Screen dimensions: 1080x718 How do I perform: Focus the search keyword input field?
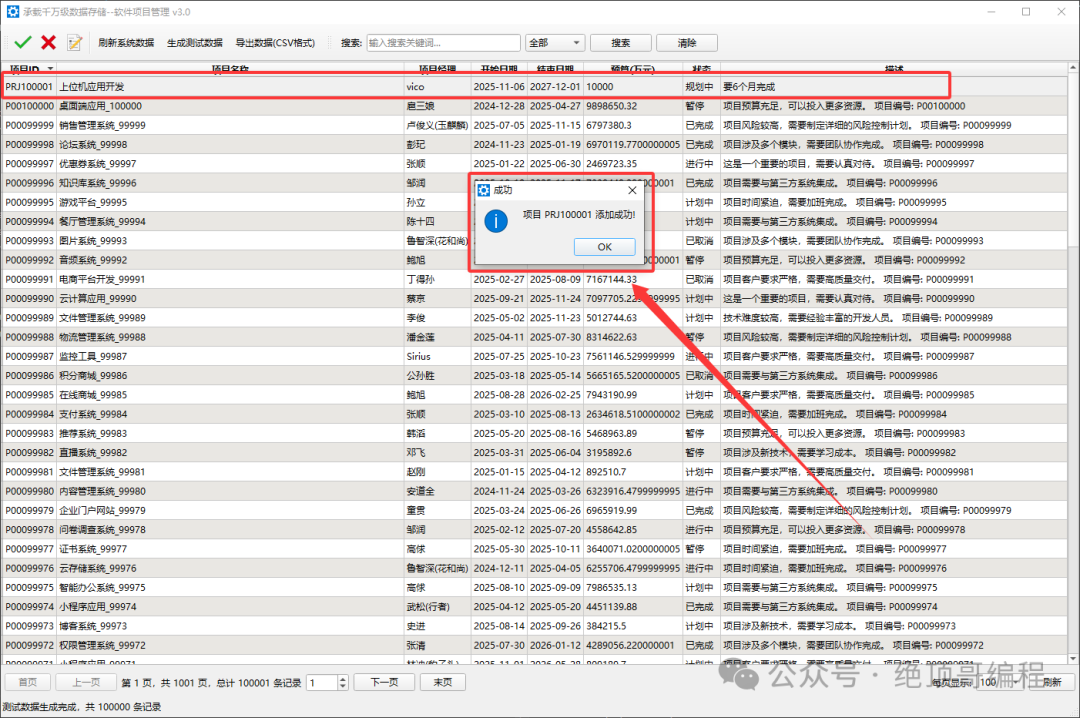[x=444, y=43]
